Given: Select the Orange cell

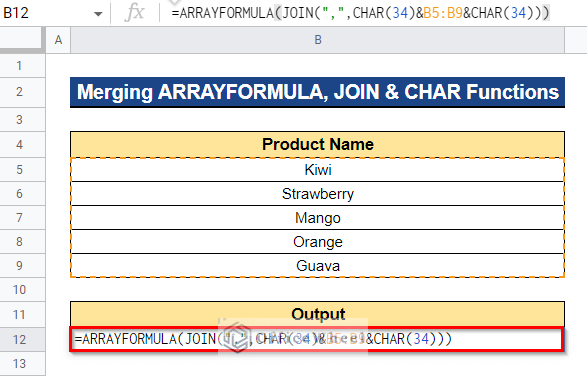Looking at the screenshot, I should [317, 242].
